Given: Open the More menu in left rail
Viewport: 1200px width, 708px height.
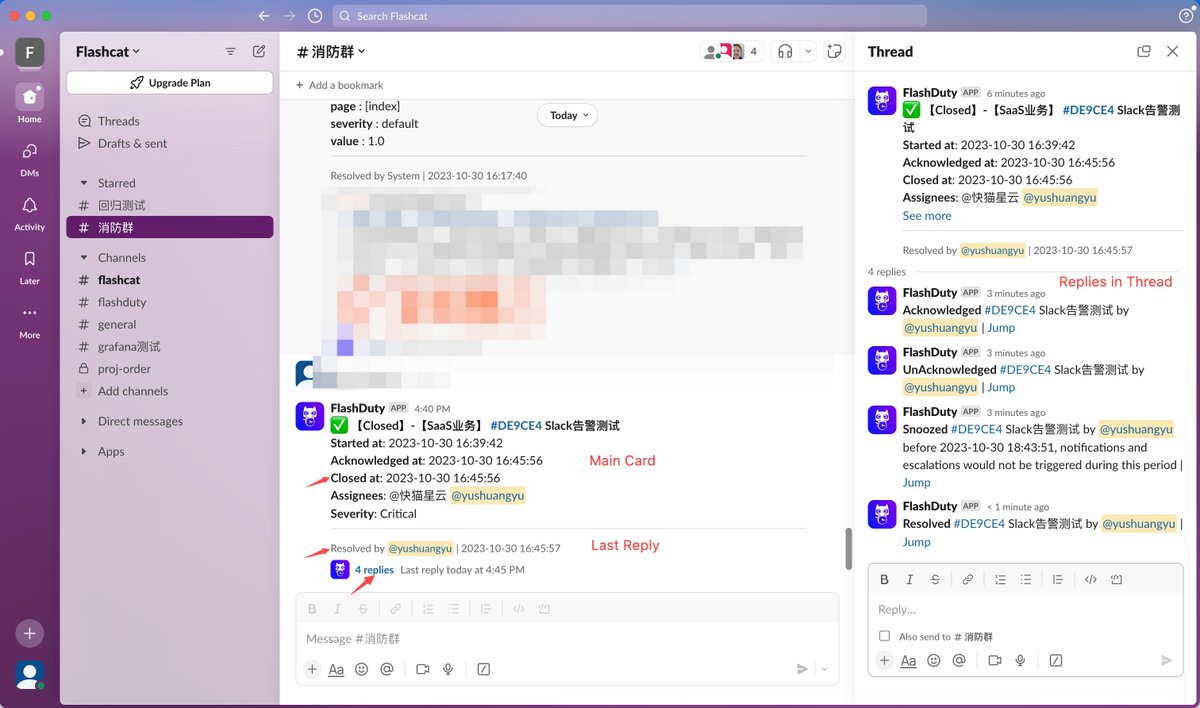Looking at the screenshot, I should point(29,313).
